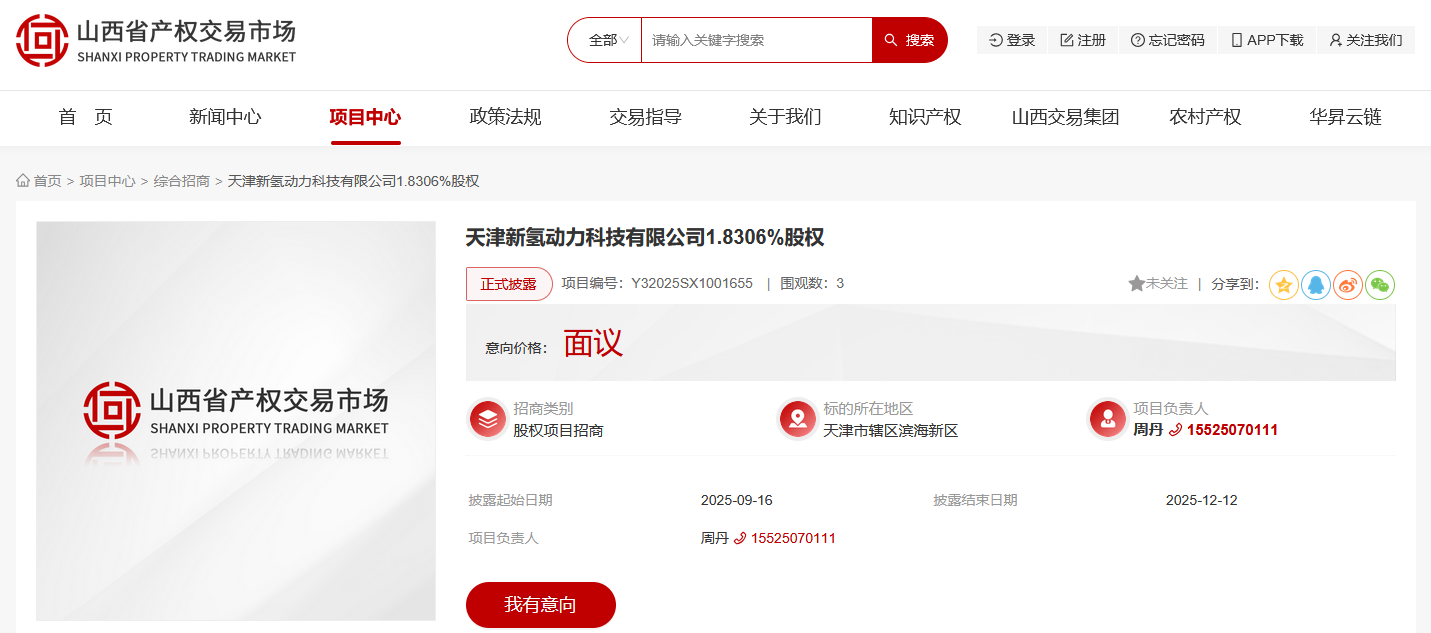Image resolution: width=1431 pixels, height=633 pixels.
Task: Click the 招商类别 layers icon
Action: coord(488,419)
